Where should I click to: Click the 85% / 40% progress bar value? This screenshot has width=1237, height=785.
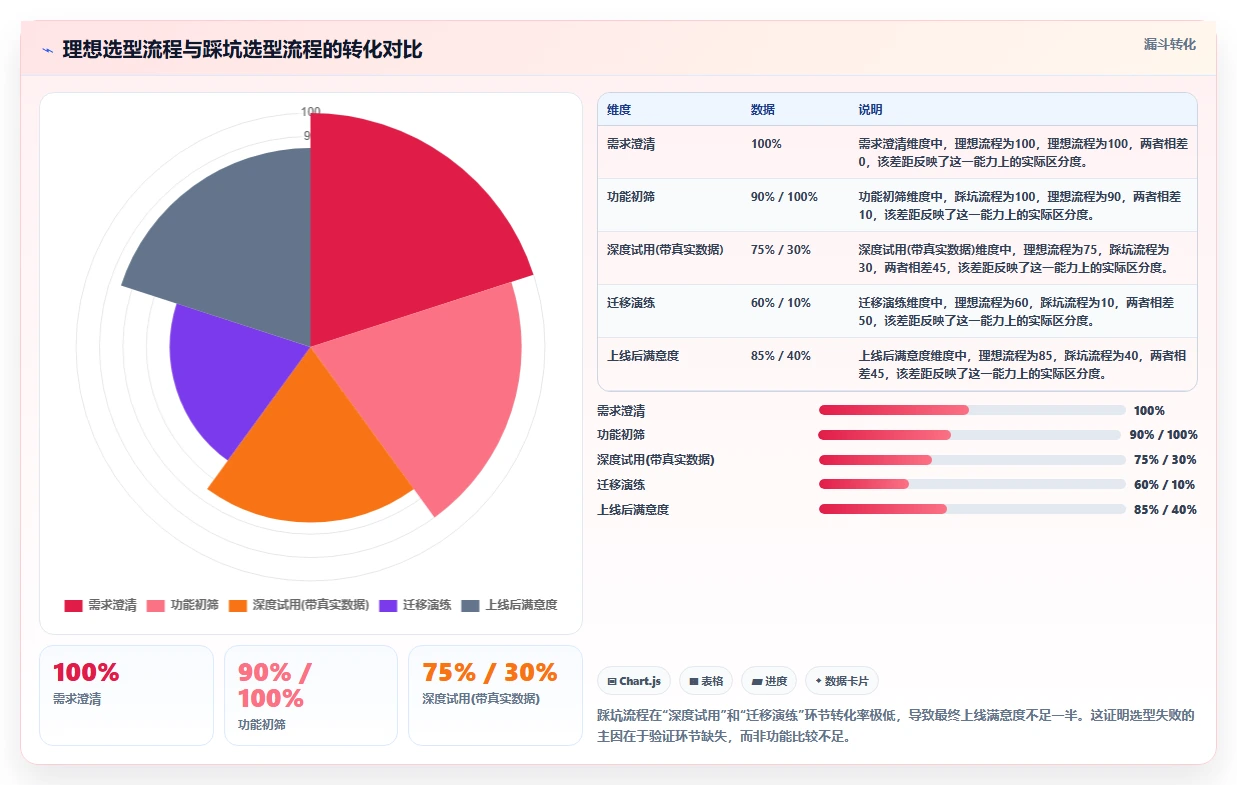(x=1165, y=510)
